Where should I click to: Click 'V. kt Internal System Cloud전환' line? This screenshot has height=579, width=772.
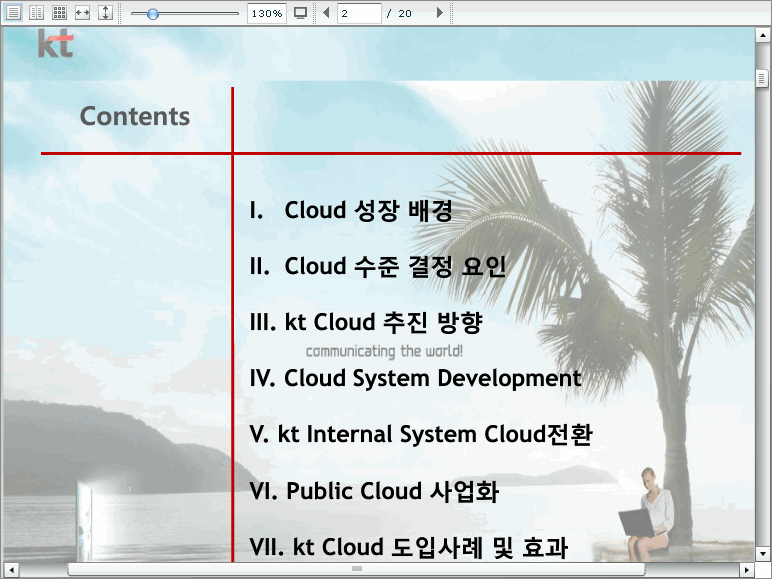click(x=421, y=435)
